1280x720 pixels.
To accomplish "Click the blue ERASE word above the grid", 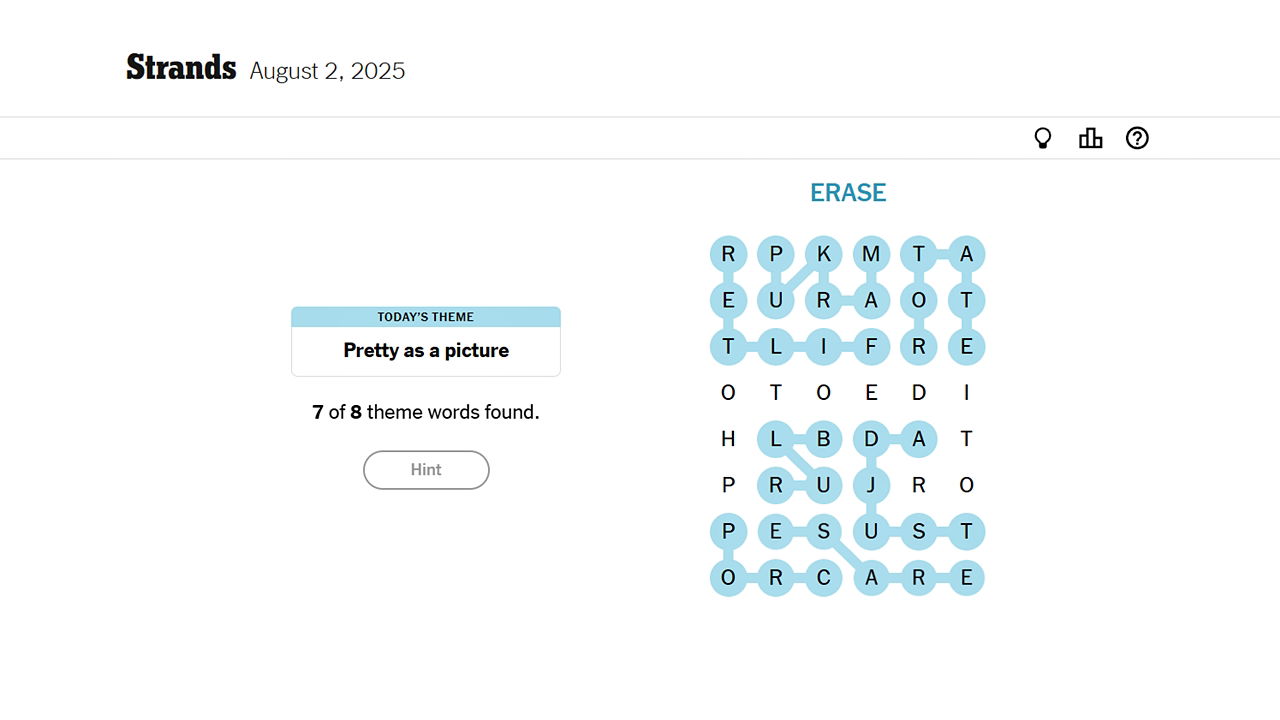I will (847, 192).
